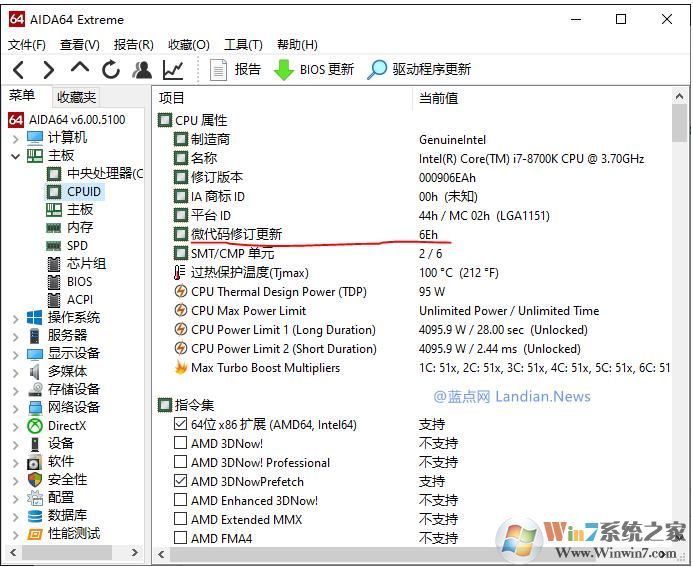Expand the 操作系统 tree node
This screenshot has width=693, height=567.
click(x=16, y=319)
